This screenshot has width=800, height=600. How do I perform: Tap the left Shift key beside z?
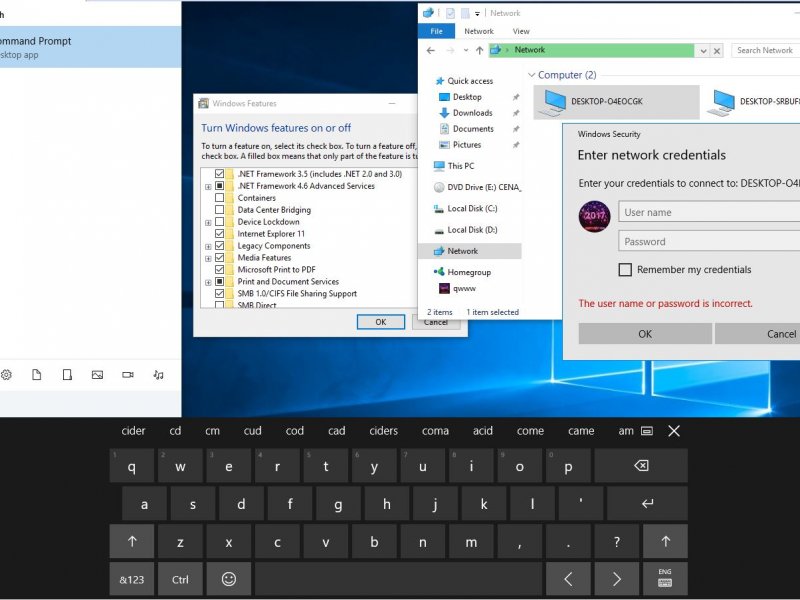click(x=132, y=541)
